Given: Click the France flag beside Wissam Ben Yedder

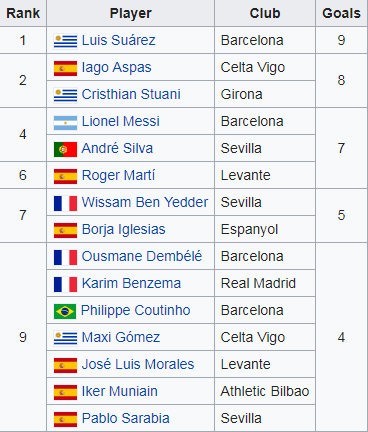Looking at the screenshot, I should 65,203.
